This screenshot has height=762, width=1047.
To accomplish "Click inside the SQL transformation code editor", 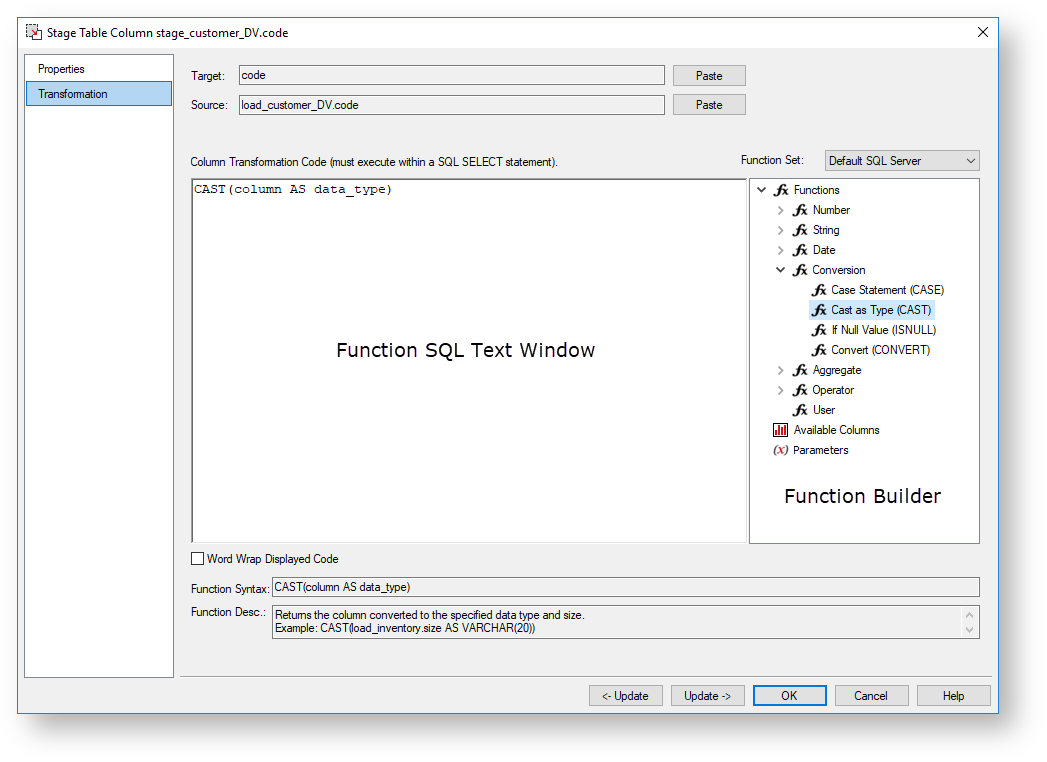I will (469, 361).
